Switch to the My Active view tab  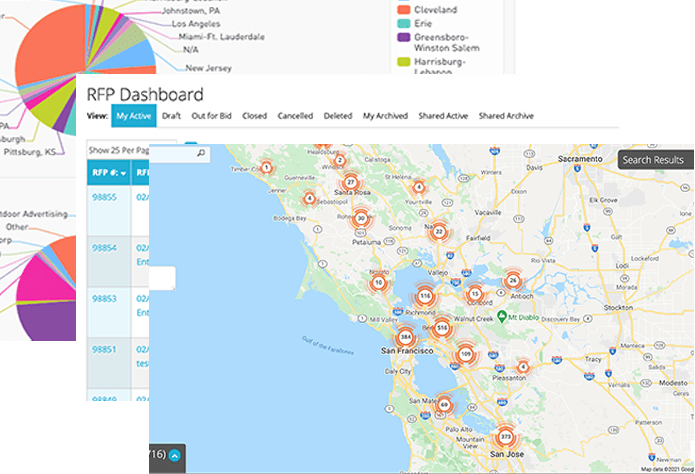(133, 116)
